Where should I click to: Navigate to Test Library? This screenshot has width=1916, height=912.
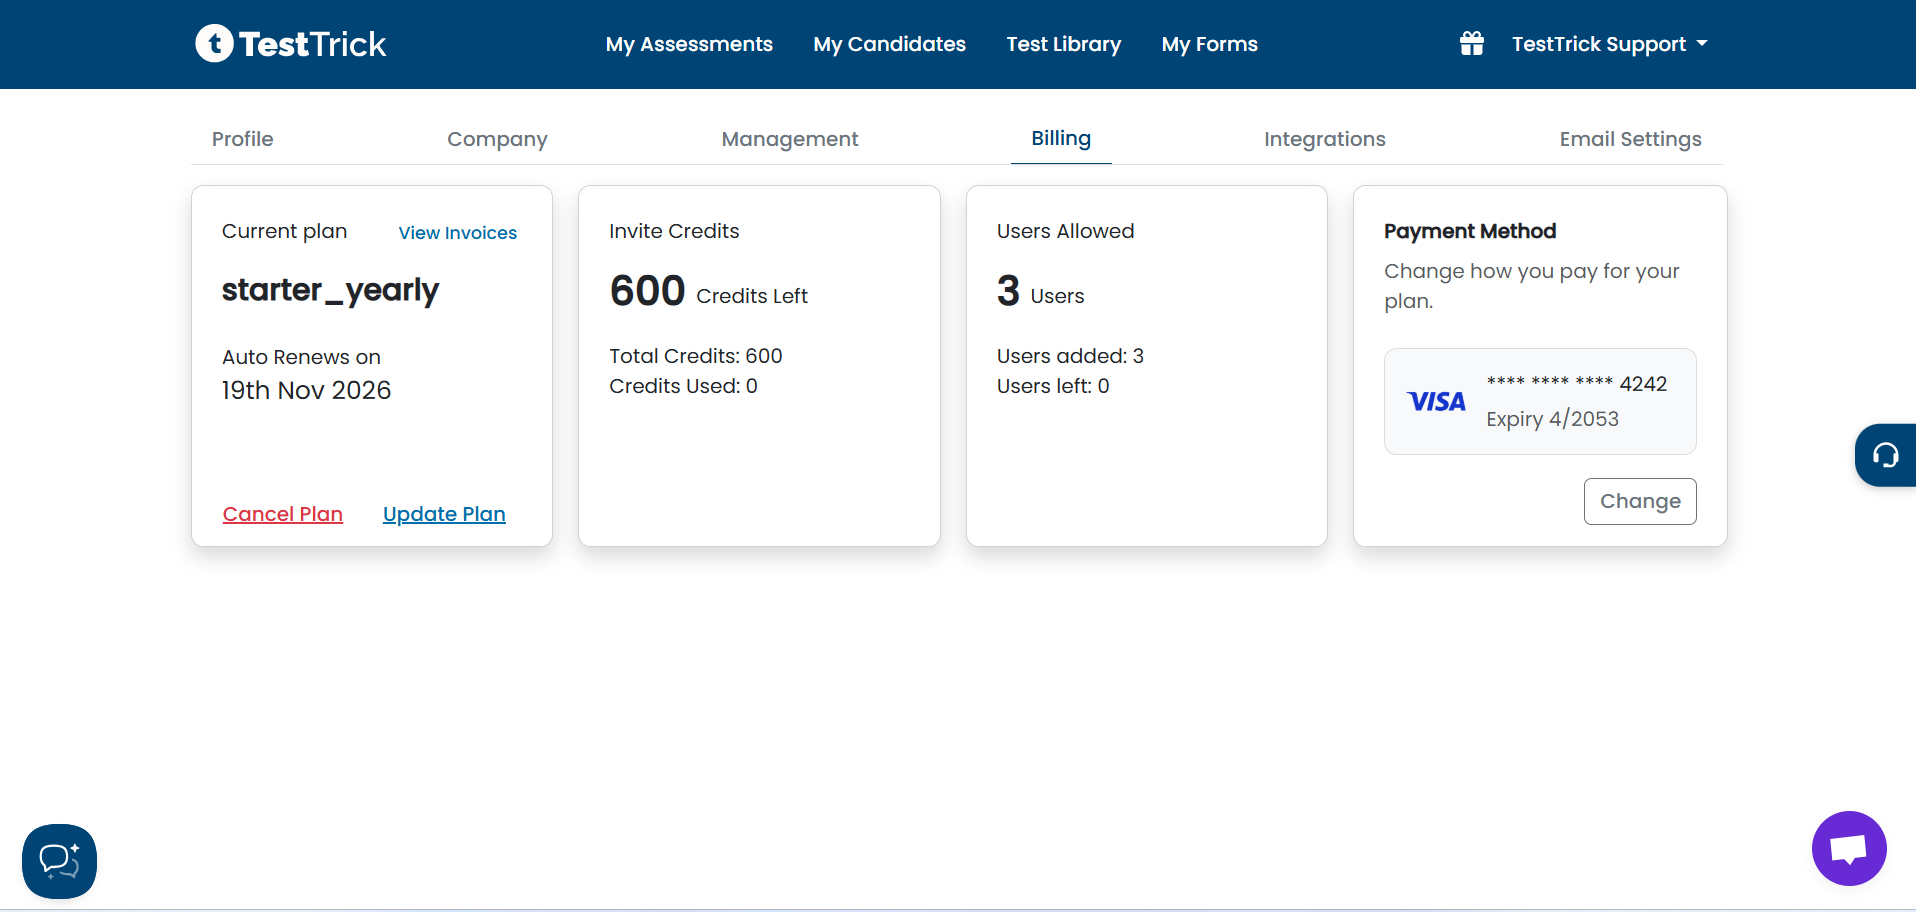[1064, 44]
